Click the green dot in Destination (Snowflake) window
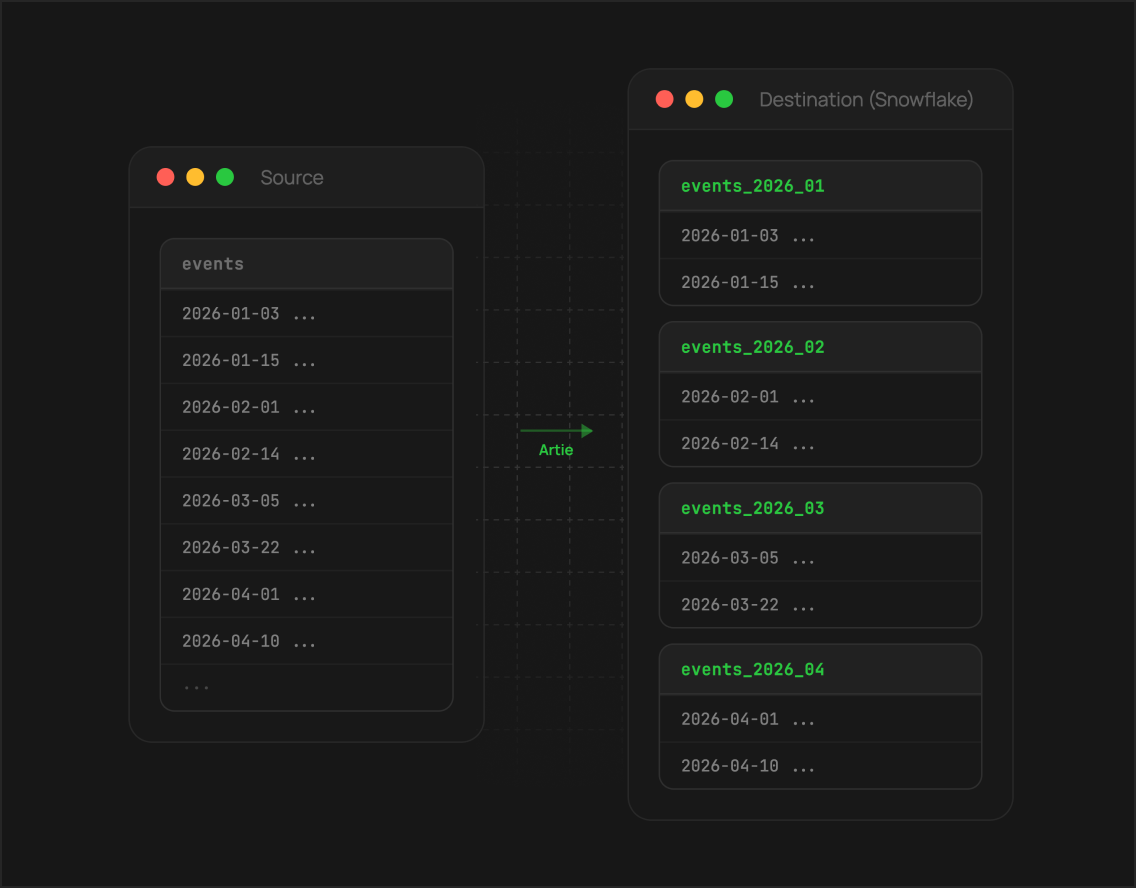 724,99
